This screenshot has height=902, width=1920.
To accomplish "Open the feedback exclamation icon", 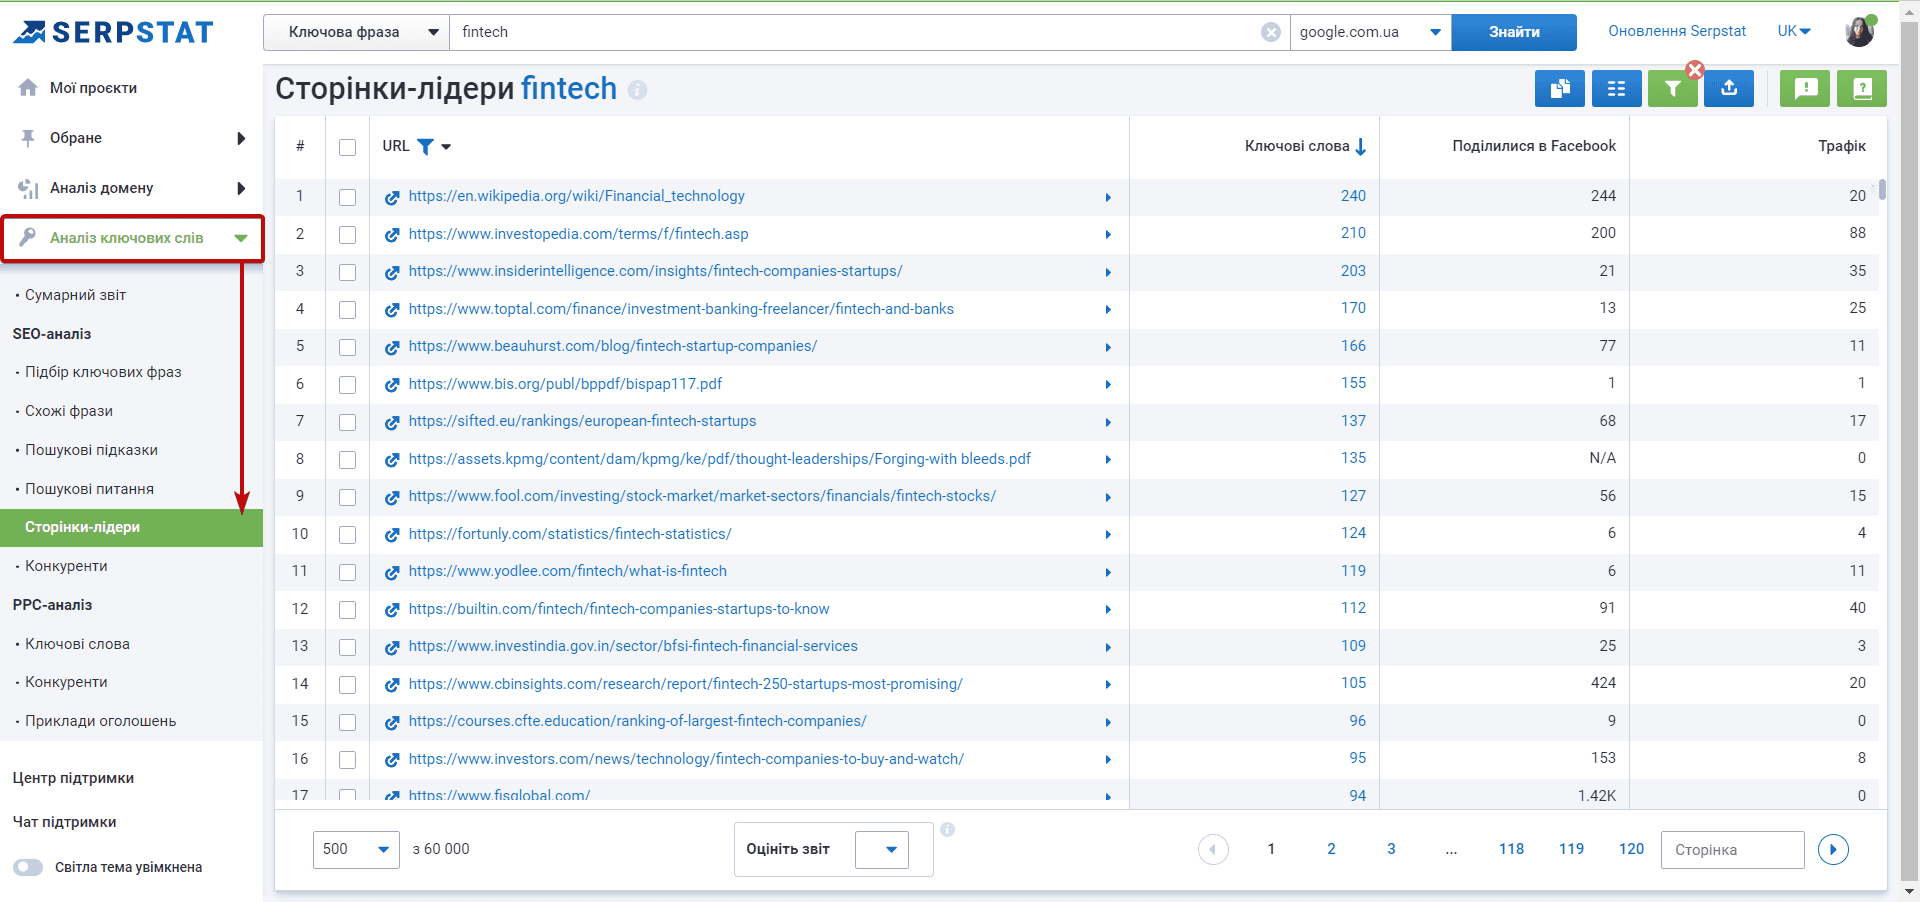I will coord(1805,89).
